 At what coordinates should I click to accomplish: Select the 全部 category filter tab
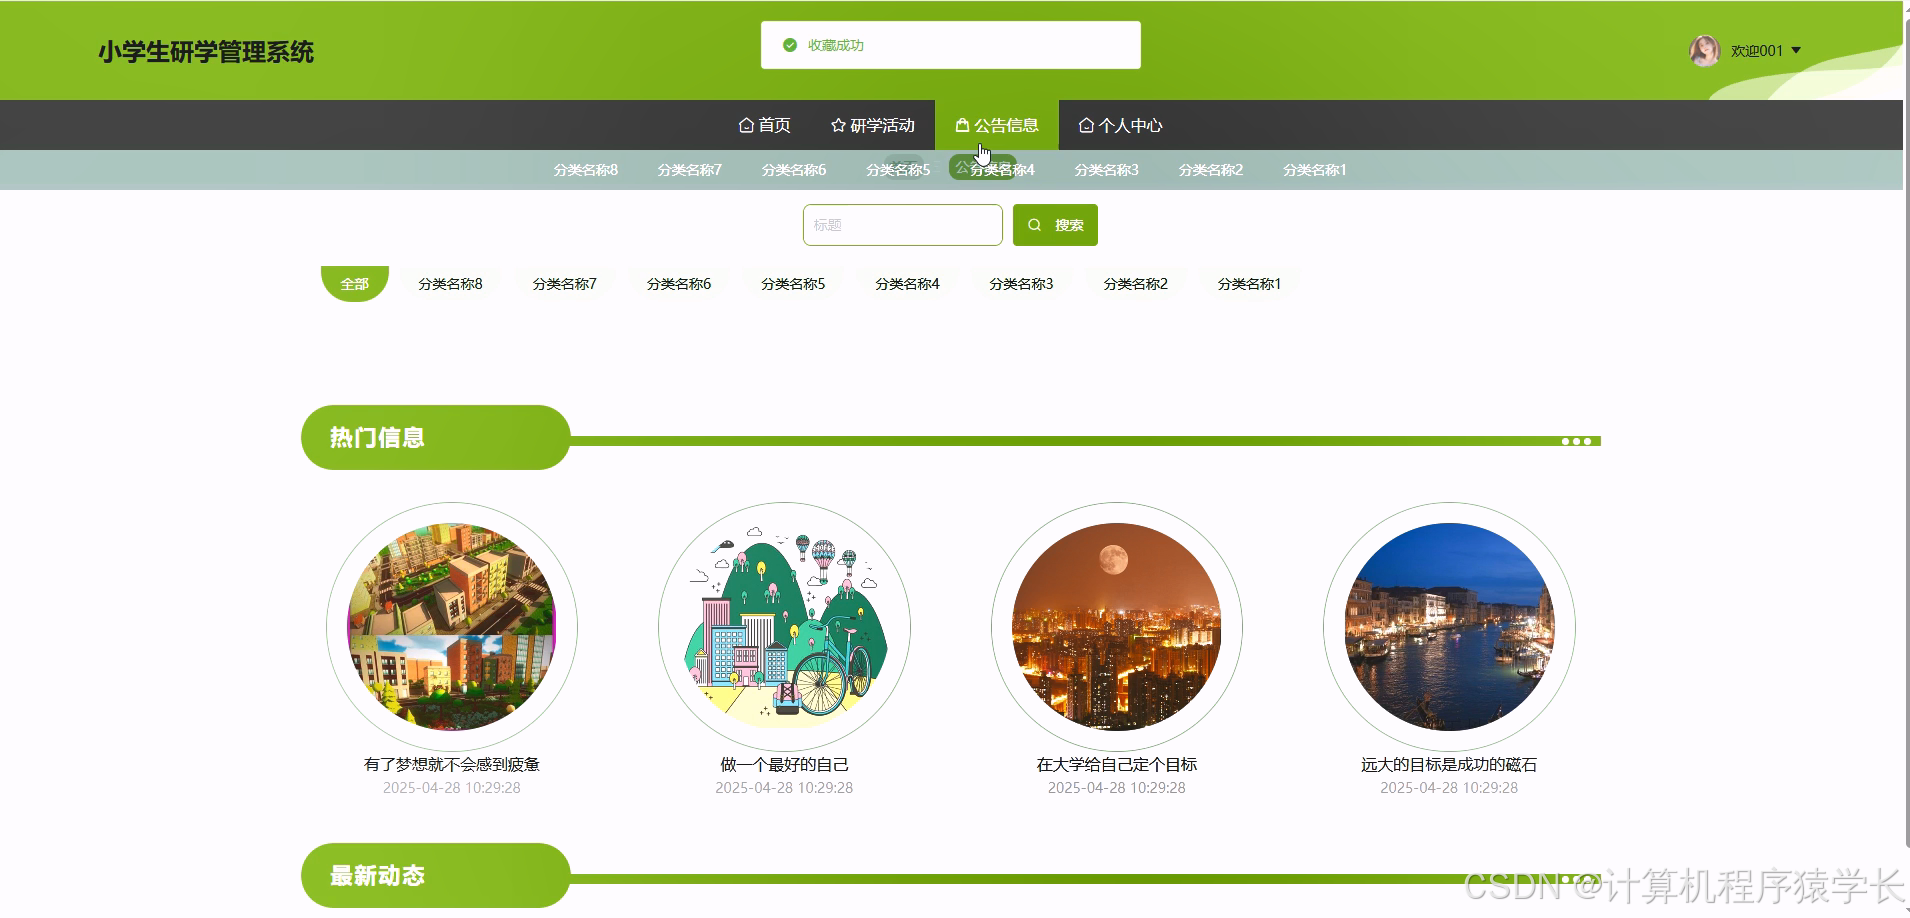[355, 284]
